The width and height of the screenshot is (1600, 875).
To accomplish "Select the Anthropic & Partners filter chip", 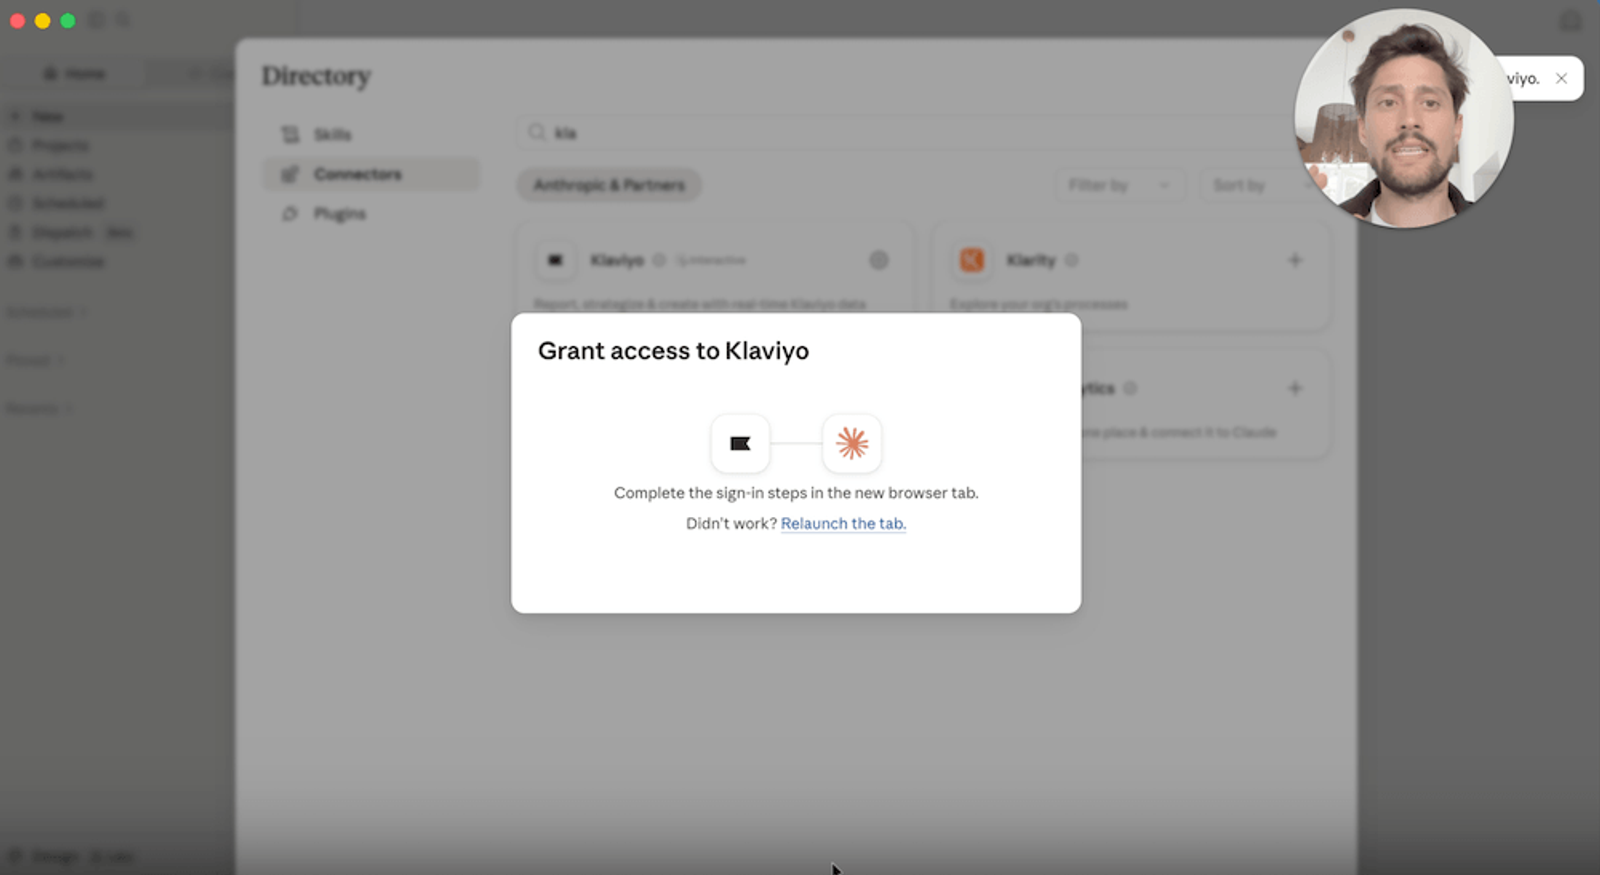I will [x=609, y=185].
